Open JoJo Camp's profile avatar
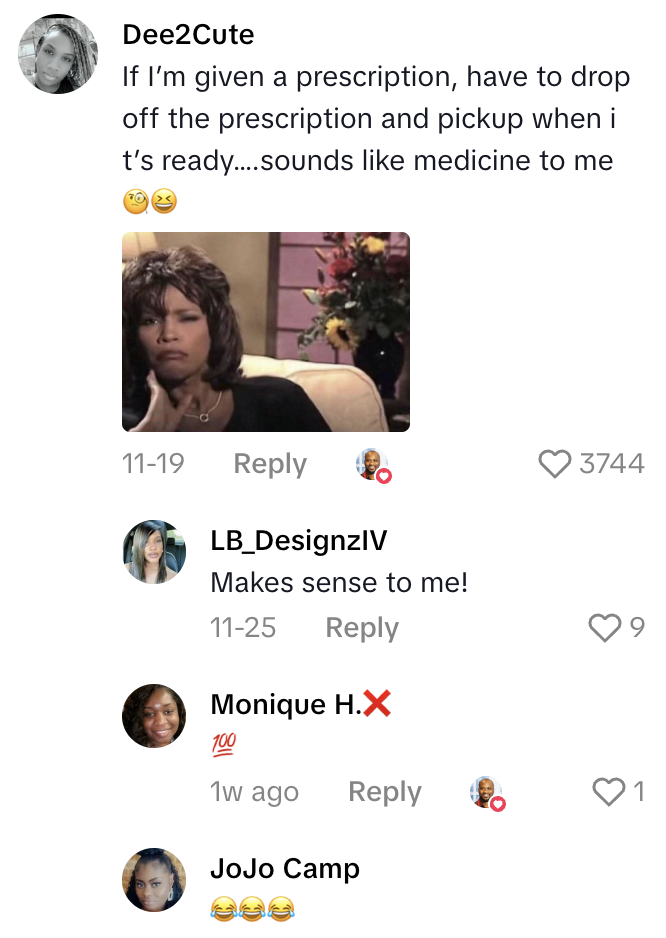This screenshot has height=938, width=666. (154, 880)
